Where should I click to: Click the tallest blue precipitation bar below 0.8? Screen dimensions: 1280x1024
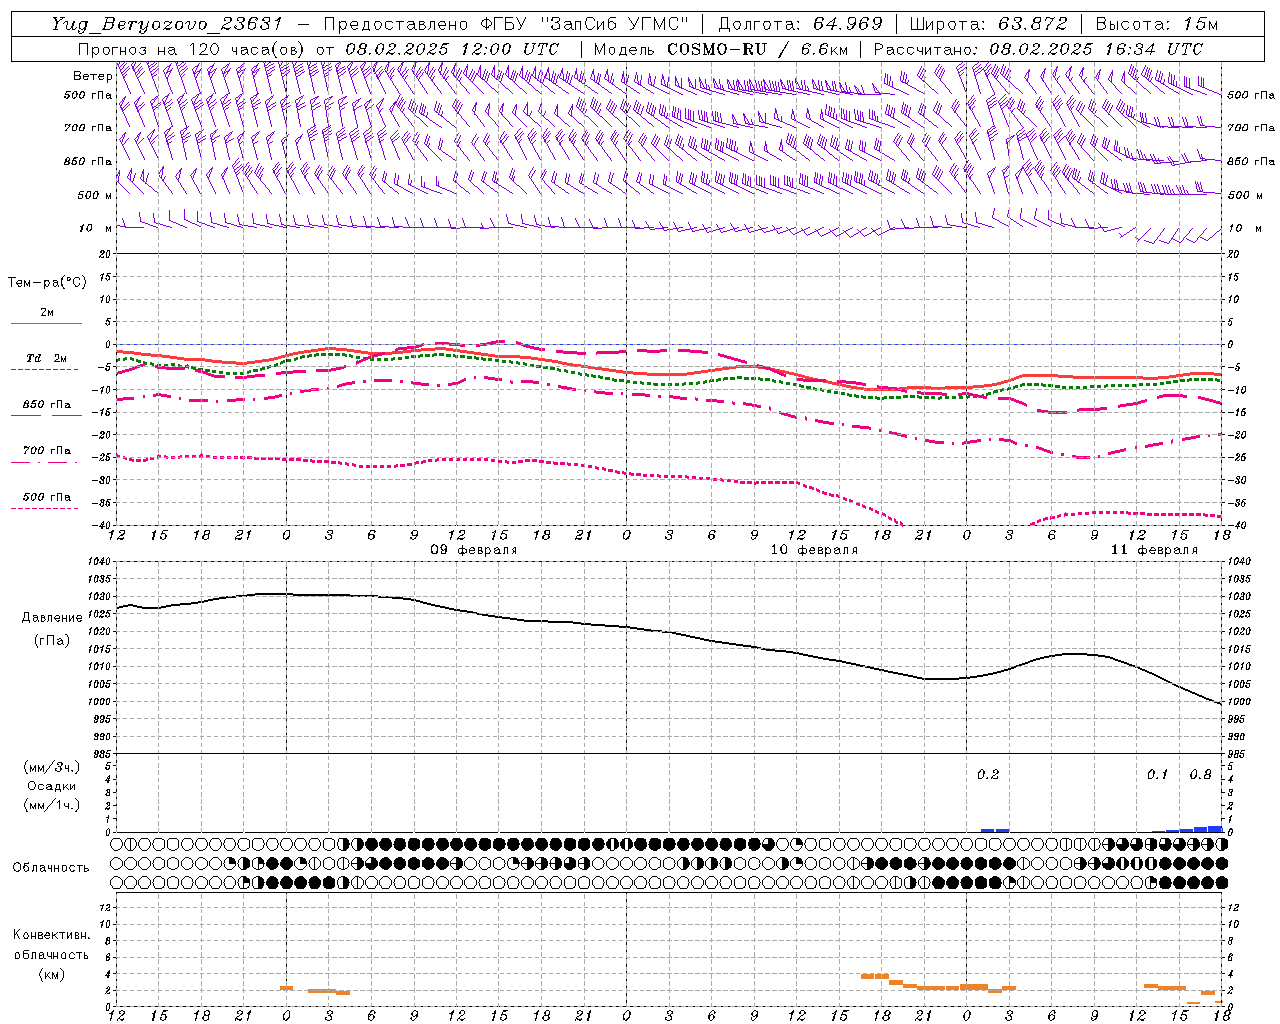click(1215, 829)
